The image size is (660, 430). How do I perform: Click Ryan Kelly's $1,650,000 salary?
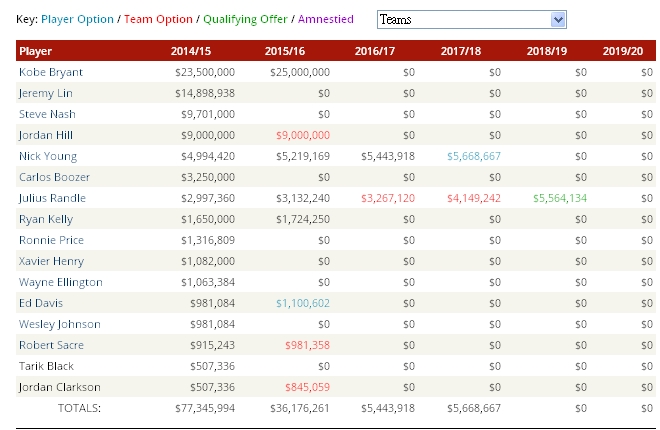point(208,219)
